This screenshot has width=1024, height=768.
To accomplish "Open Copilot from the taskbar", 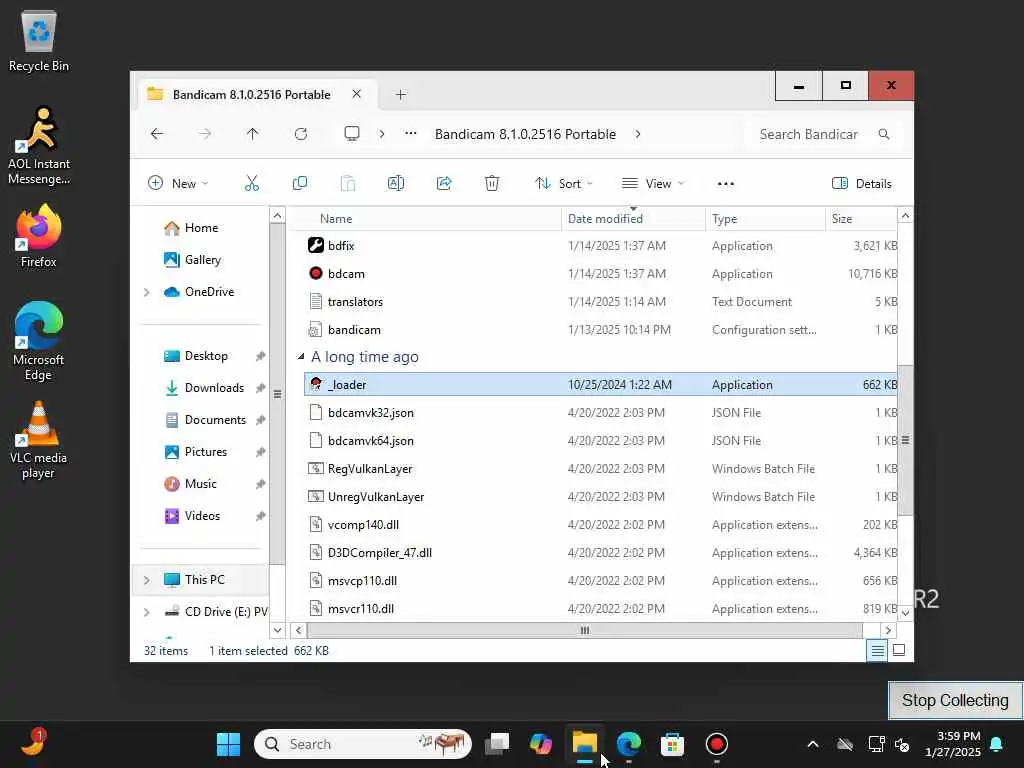I will [541, 744].
